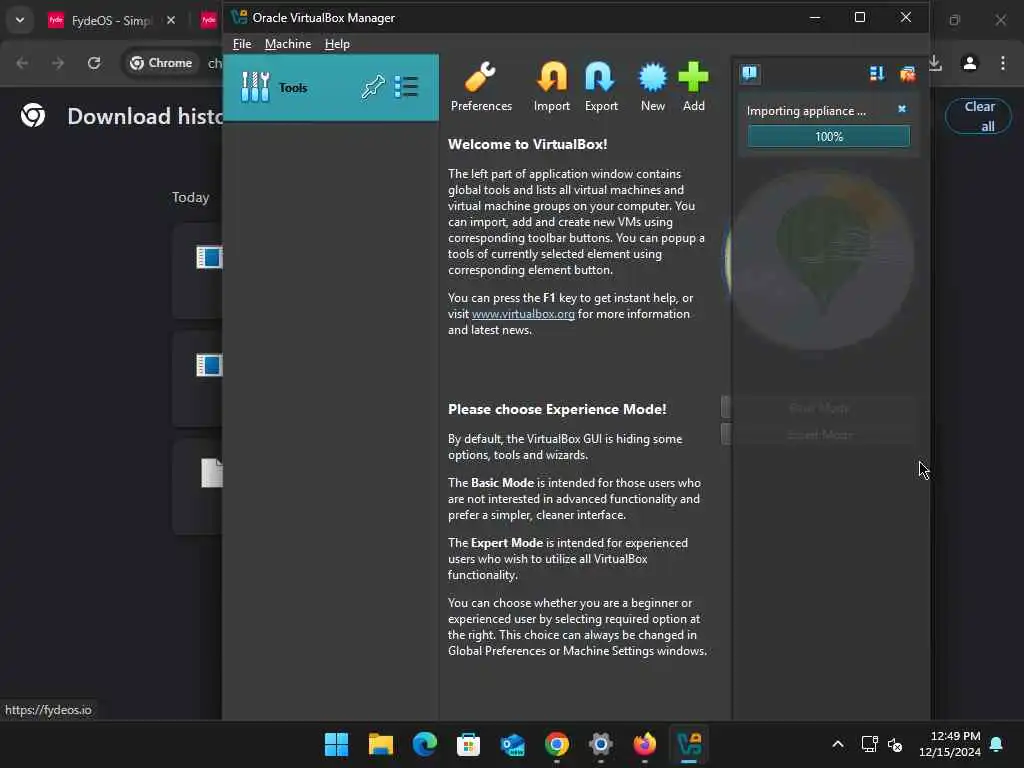Viewport: 1024px width, 768px height.
Task: Open Chrome's three-dot menu
Action: 1002,63
